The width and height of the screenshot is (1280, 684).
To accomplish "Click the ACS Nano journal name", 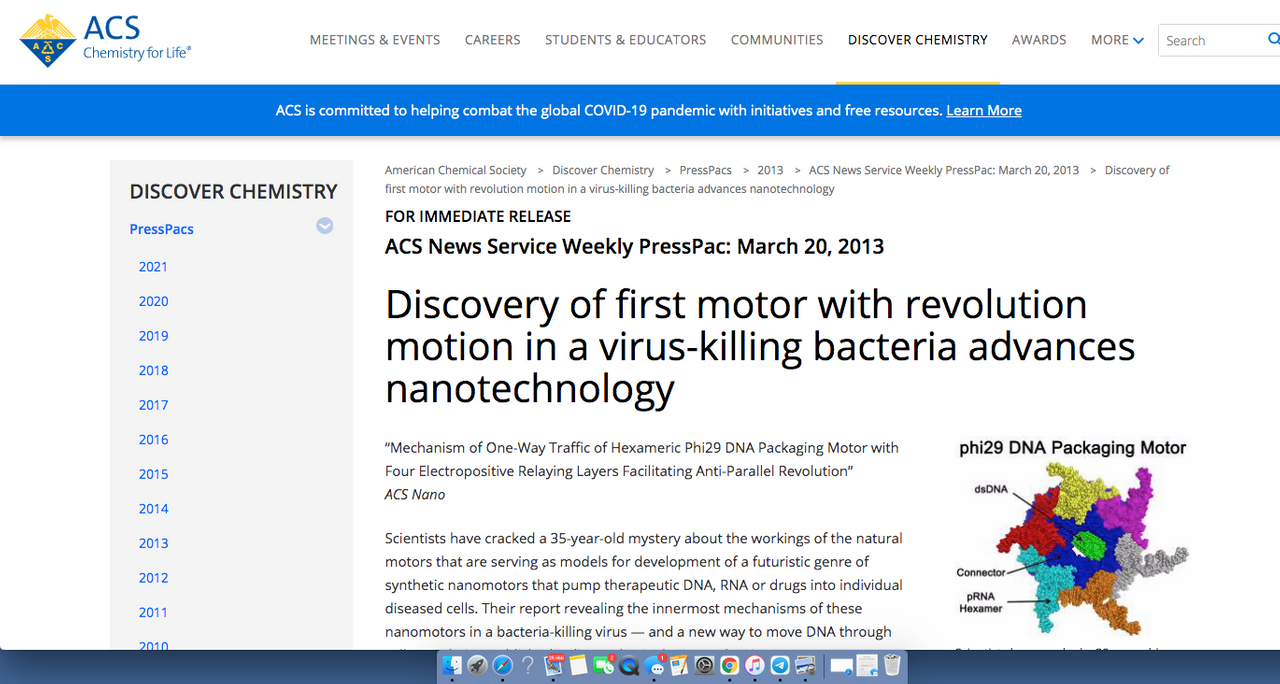I will pos(415,494).
